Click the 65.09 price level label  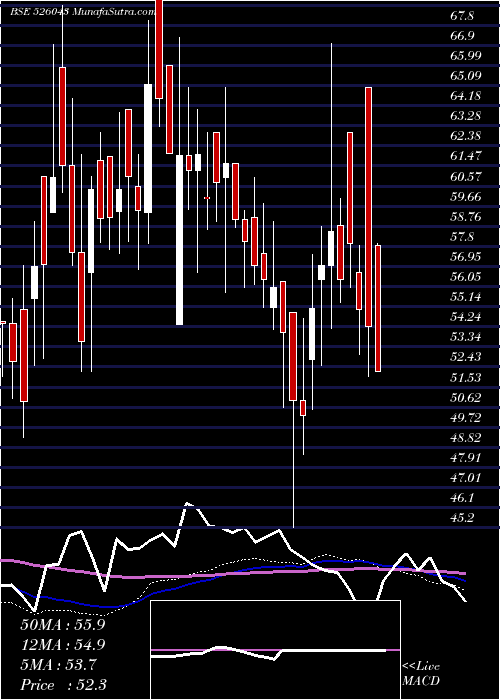466,75
